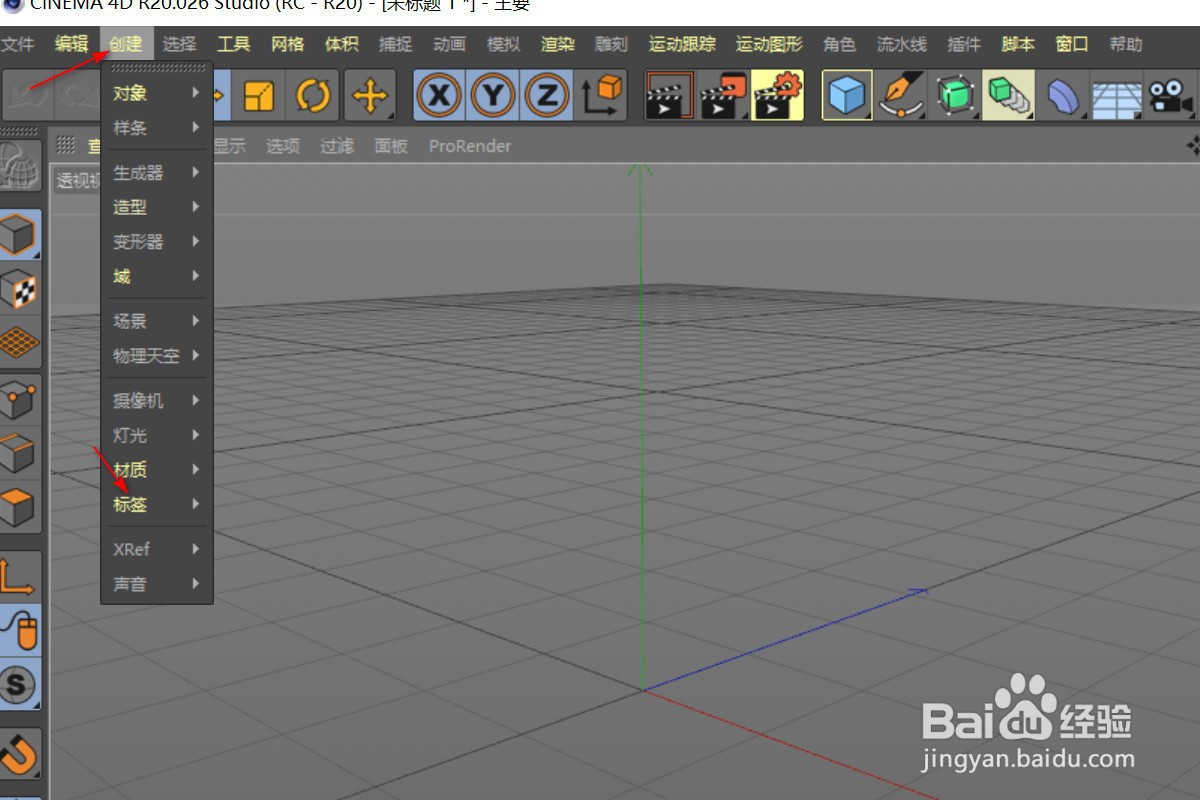Expand the 样条 submenu

click(x=157, y=128)
